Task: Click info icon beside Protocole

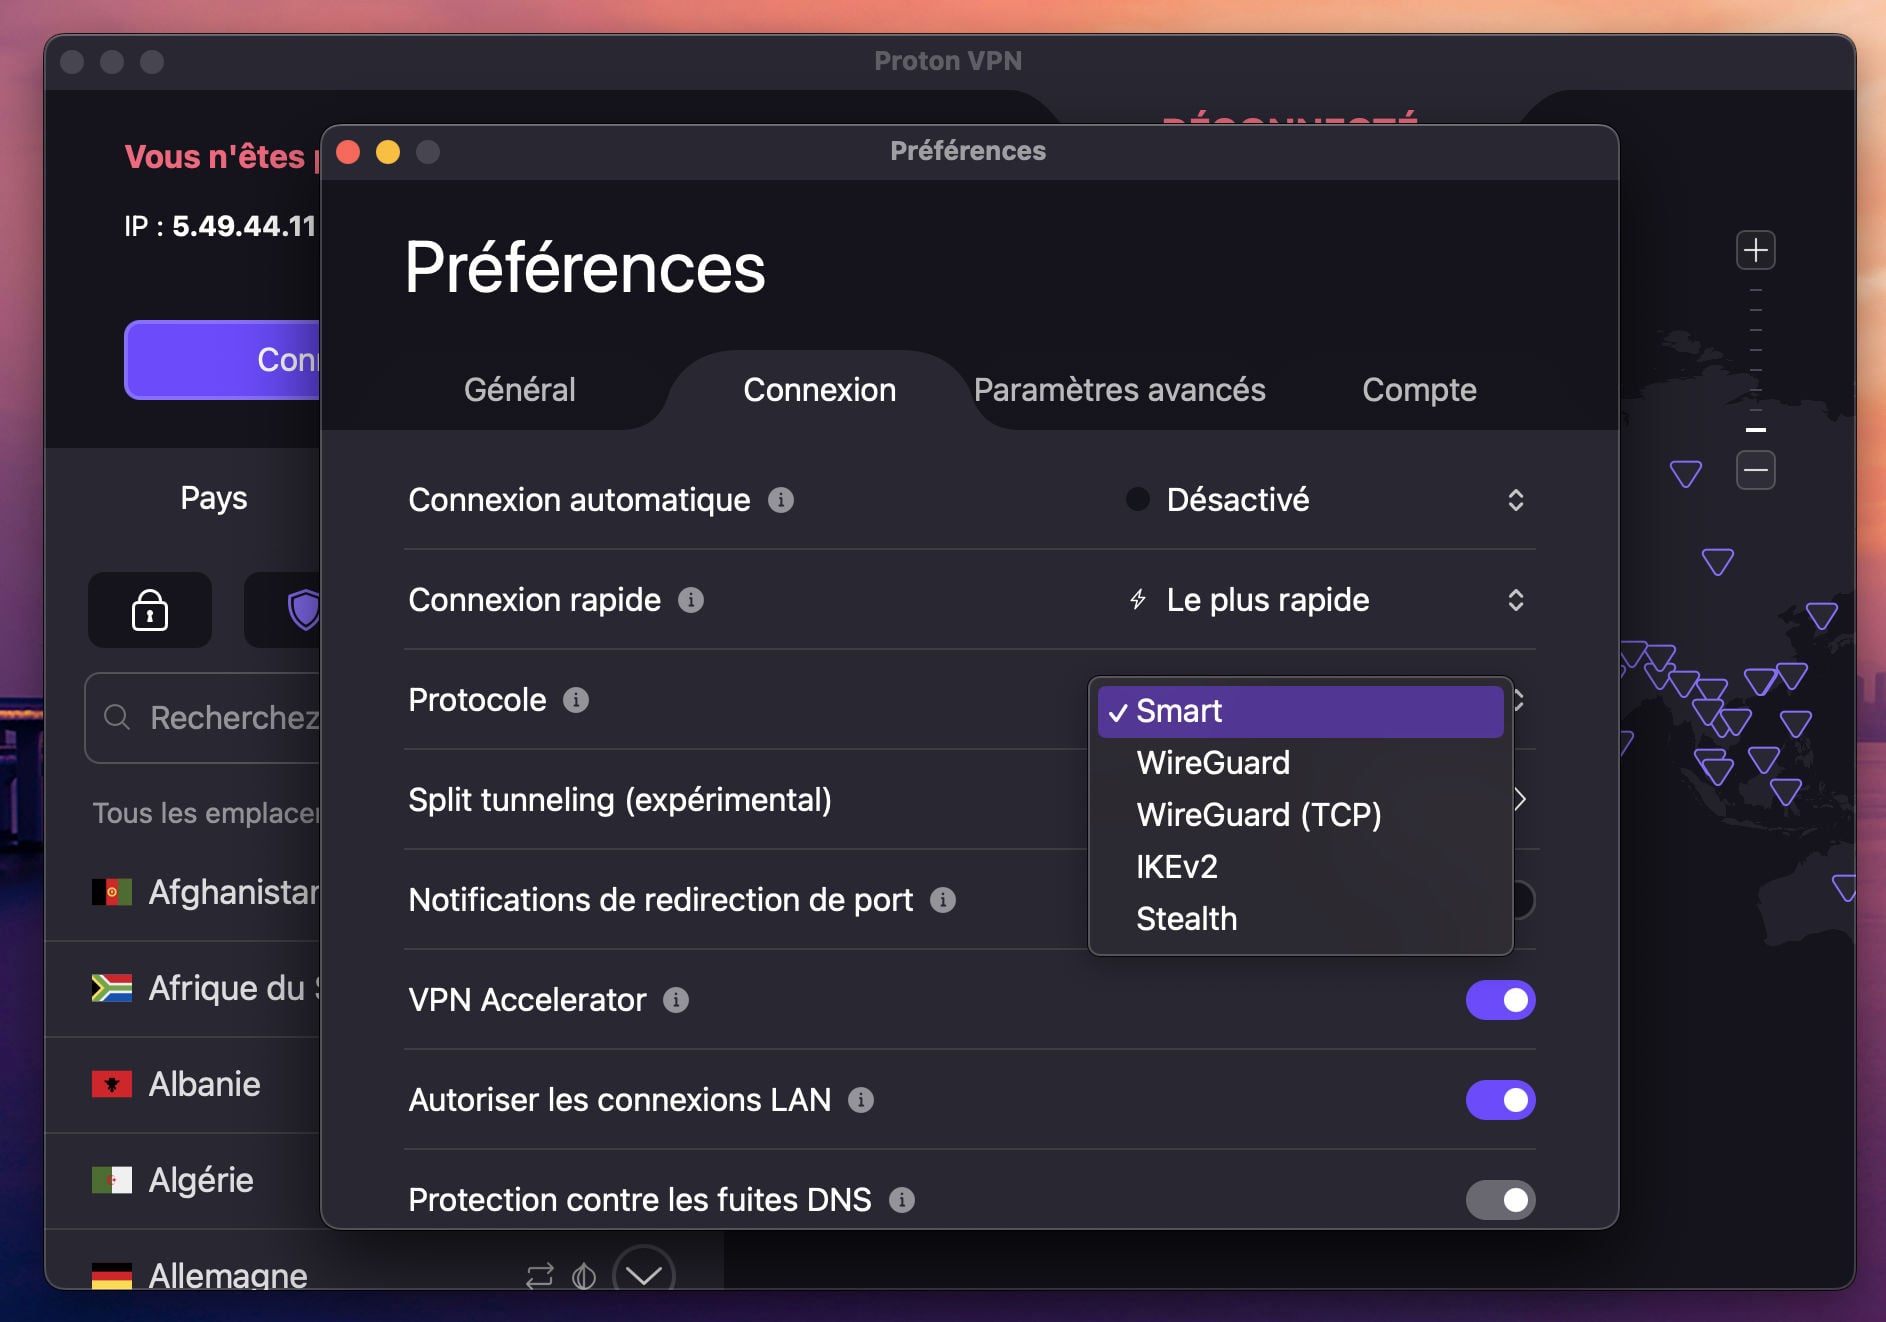Action: pos(576,700)
